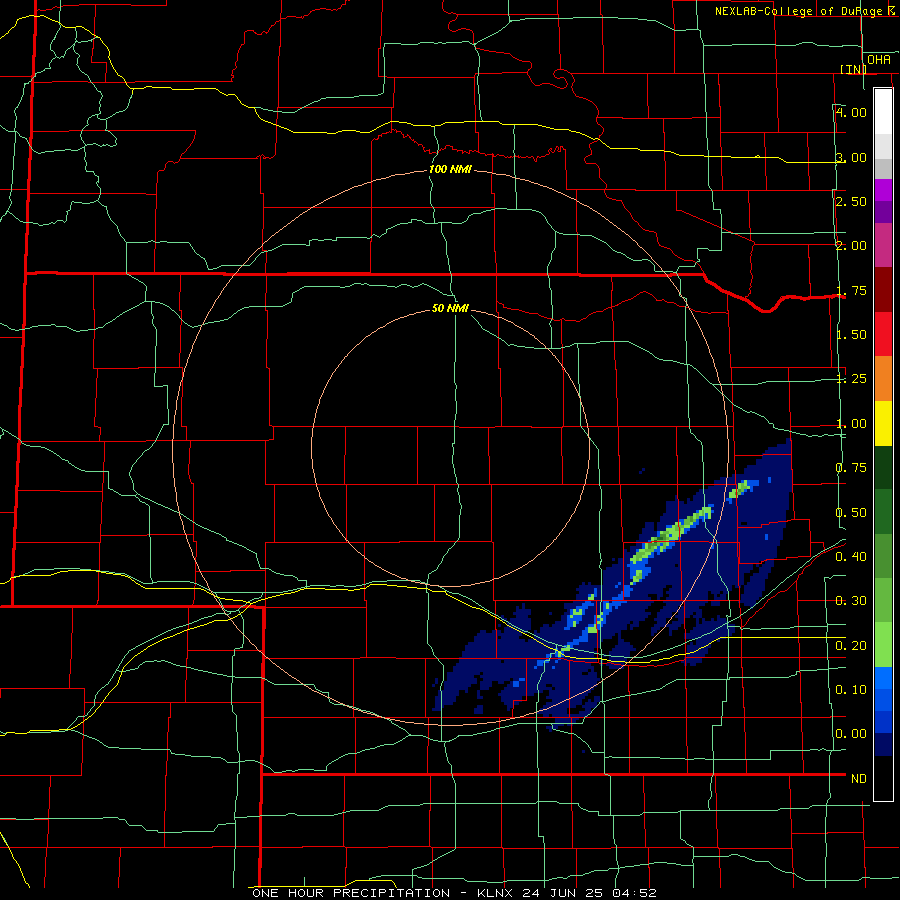Viewport: 900px width, 900px height.
Task: Click the [IN] units label
Action: point(853,69)
